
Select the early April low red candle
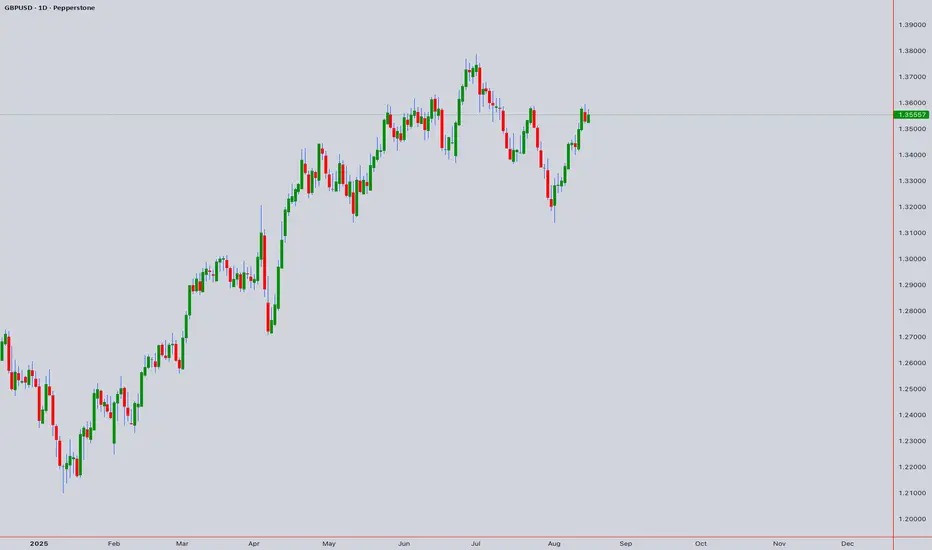268,318
